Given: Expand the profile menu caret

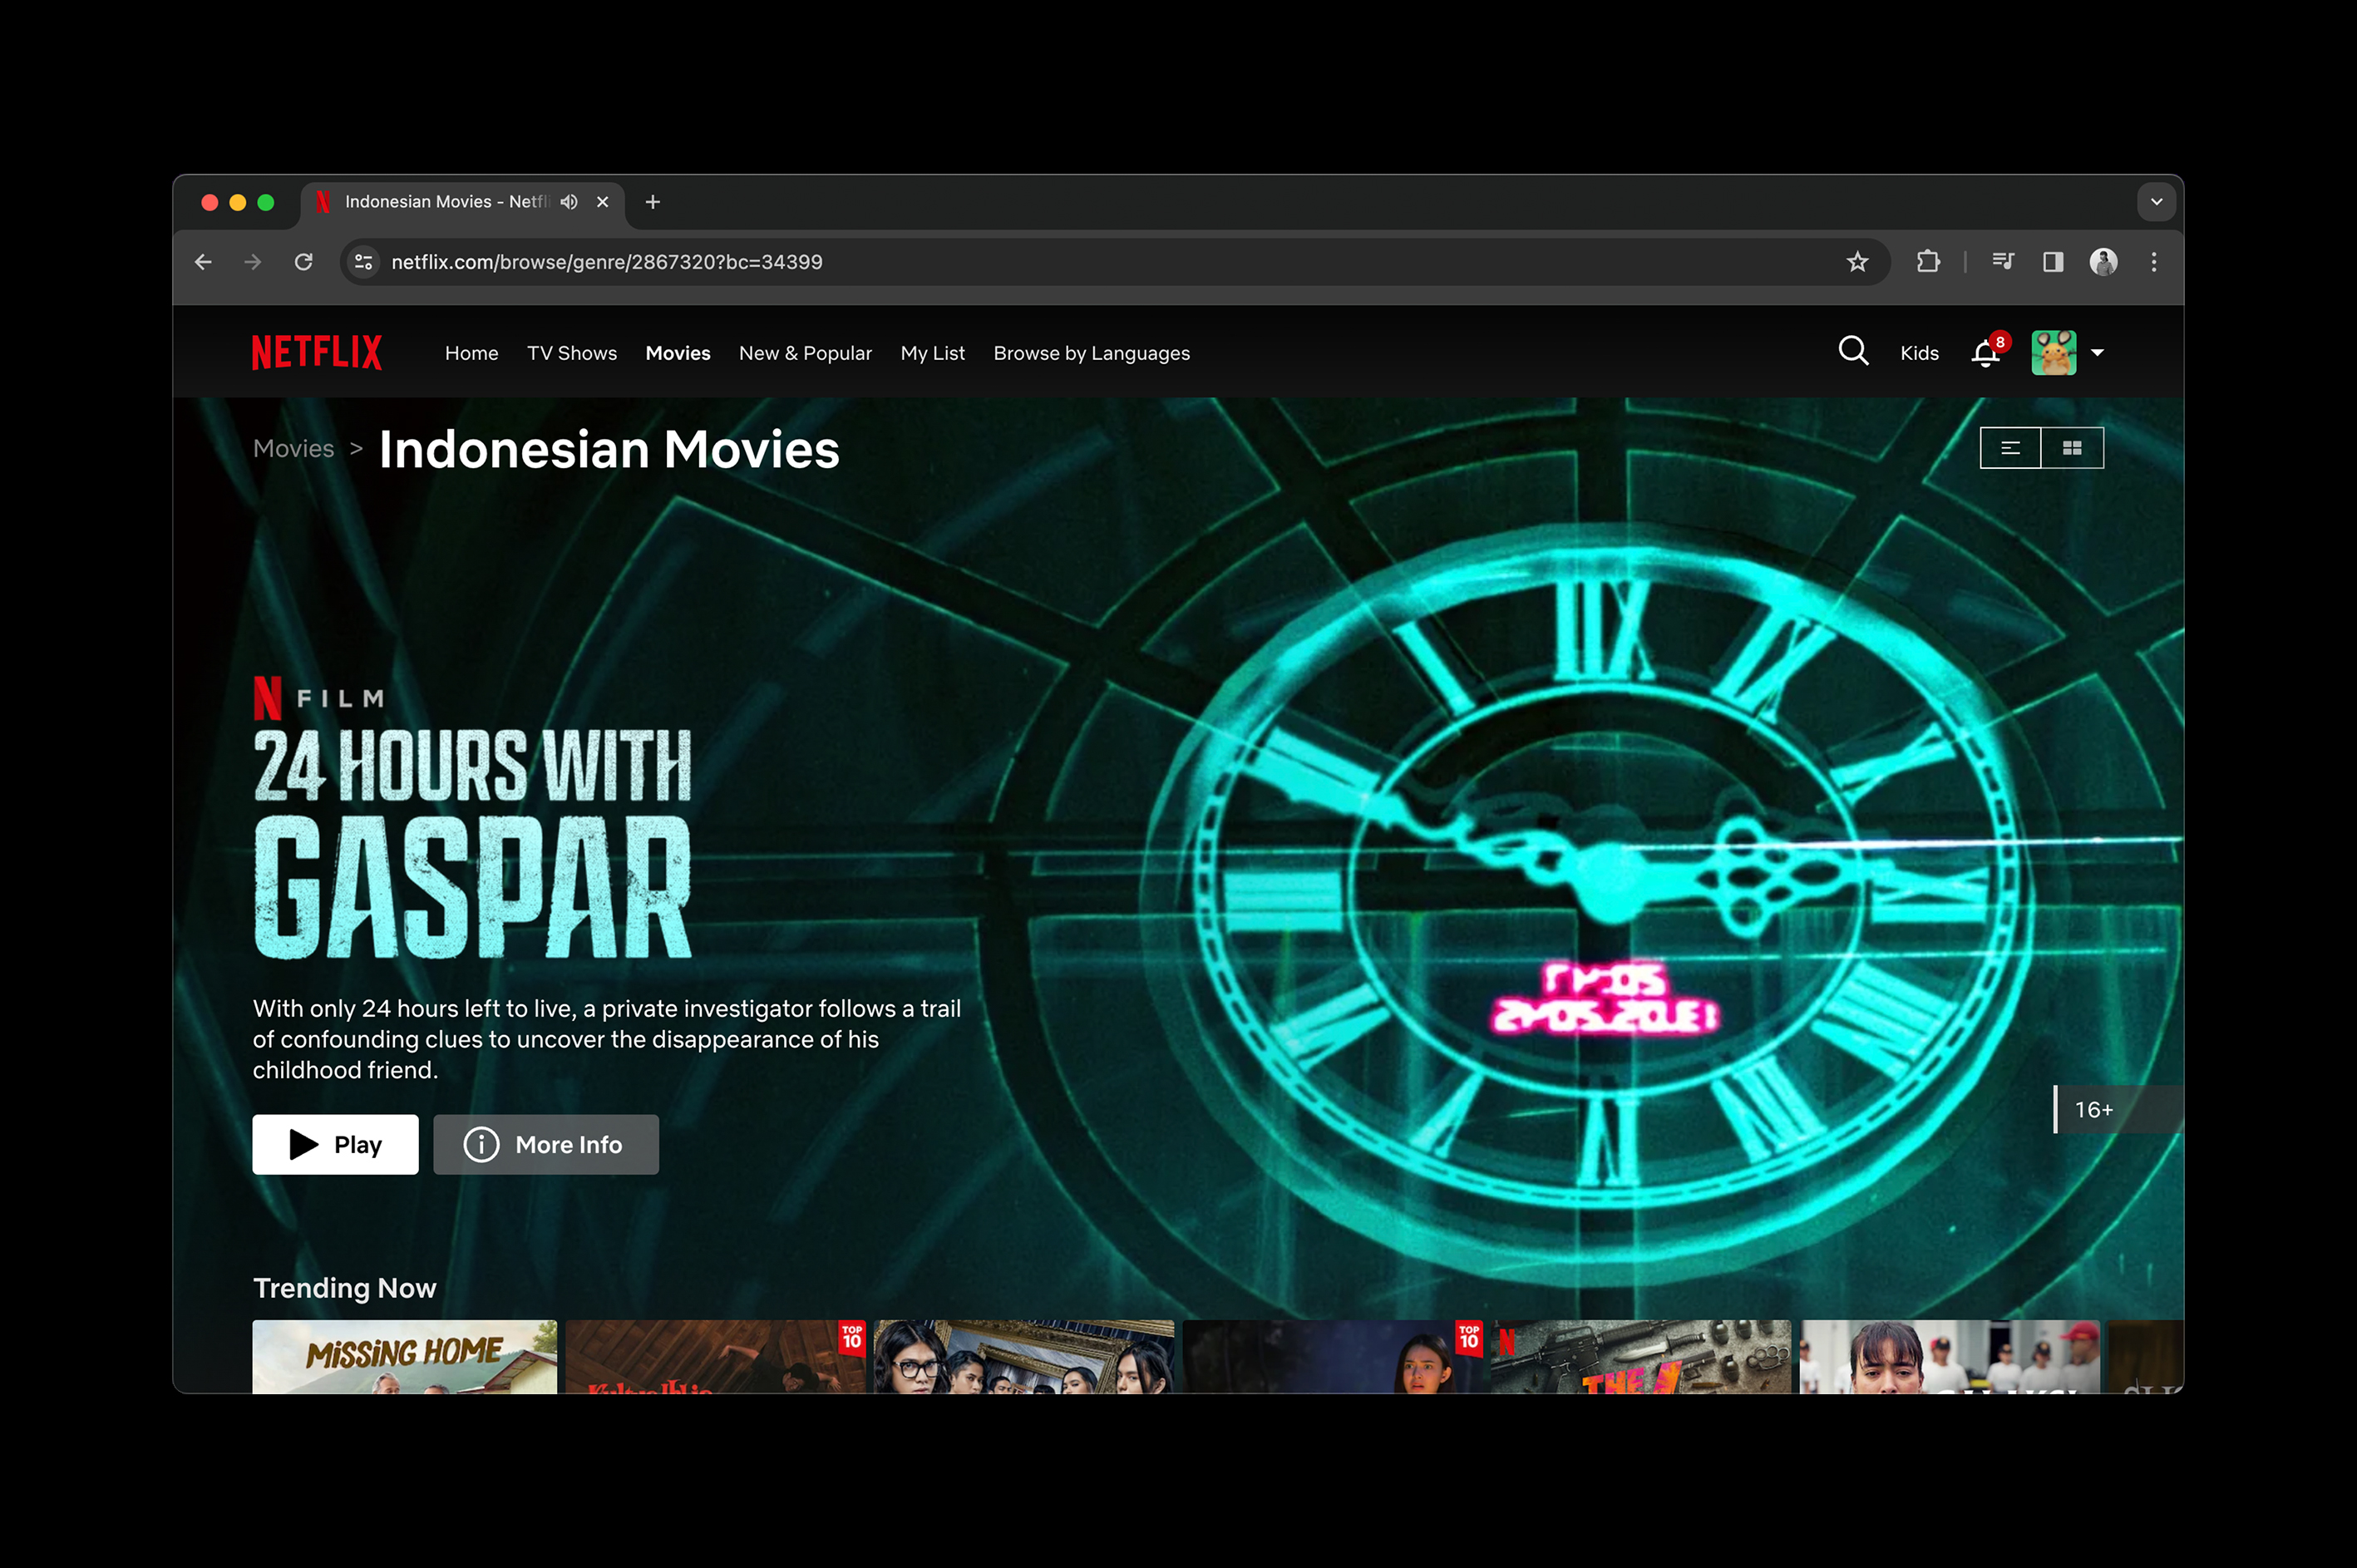Looking at the screenshot, I should 2097,352.
